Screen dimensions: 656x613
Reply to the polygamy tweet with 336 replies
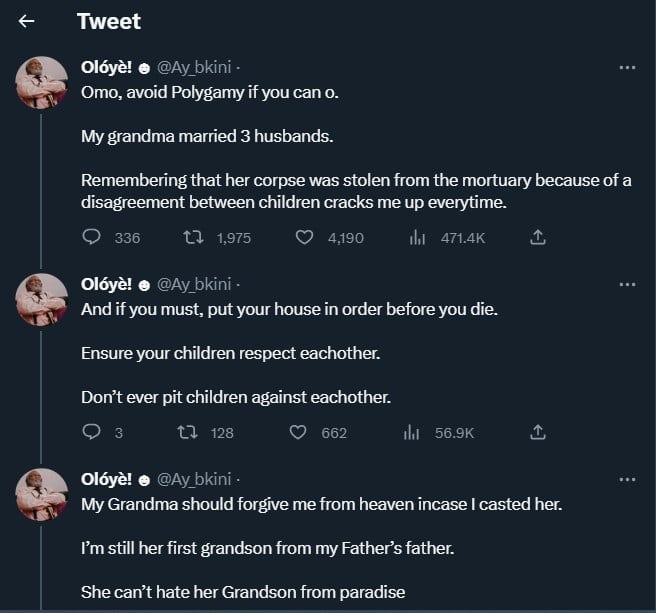pos(92,238)
